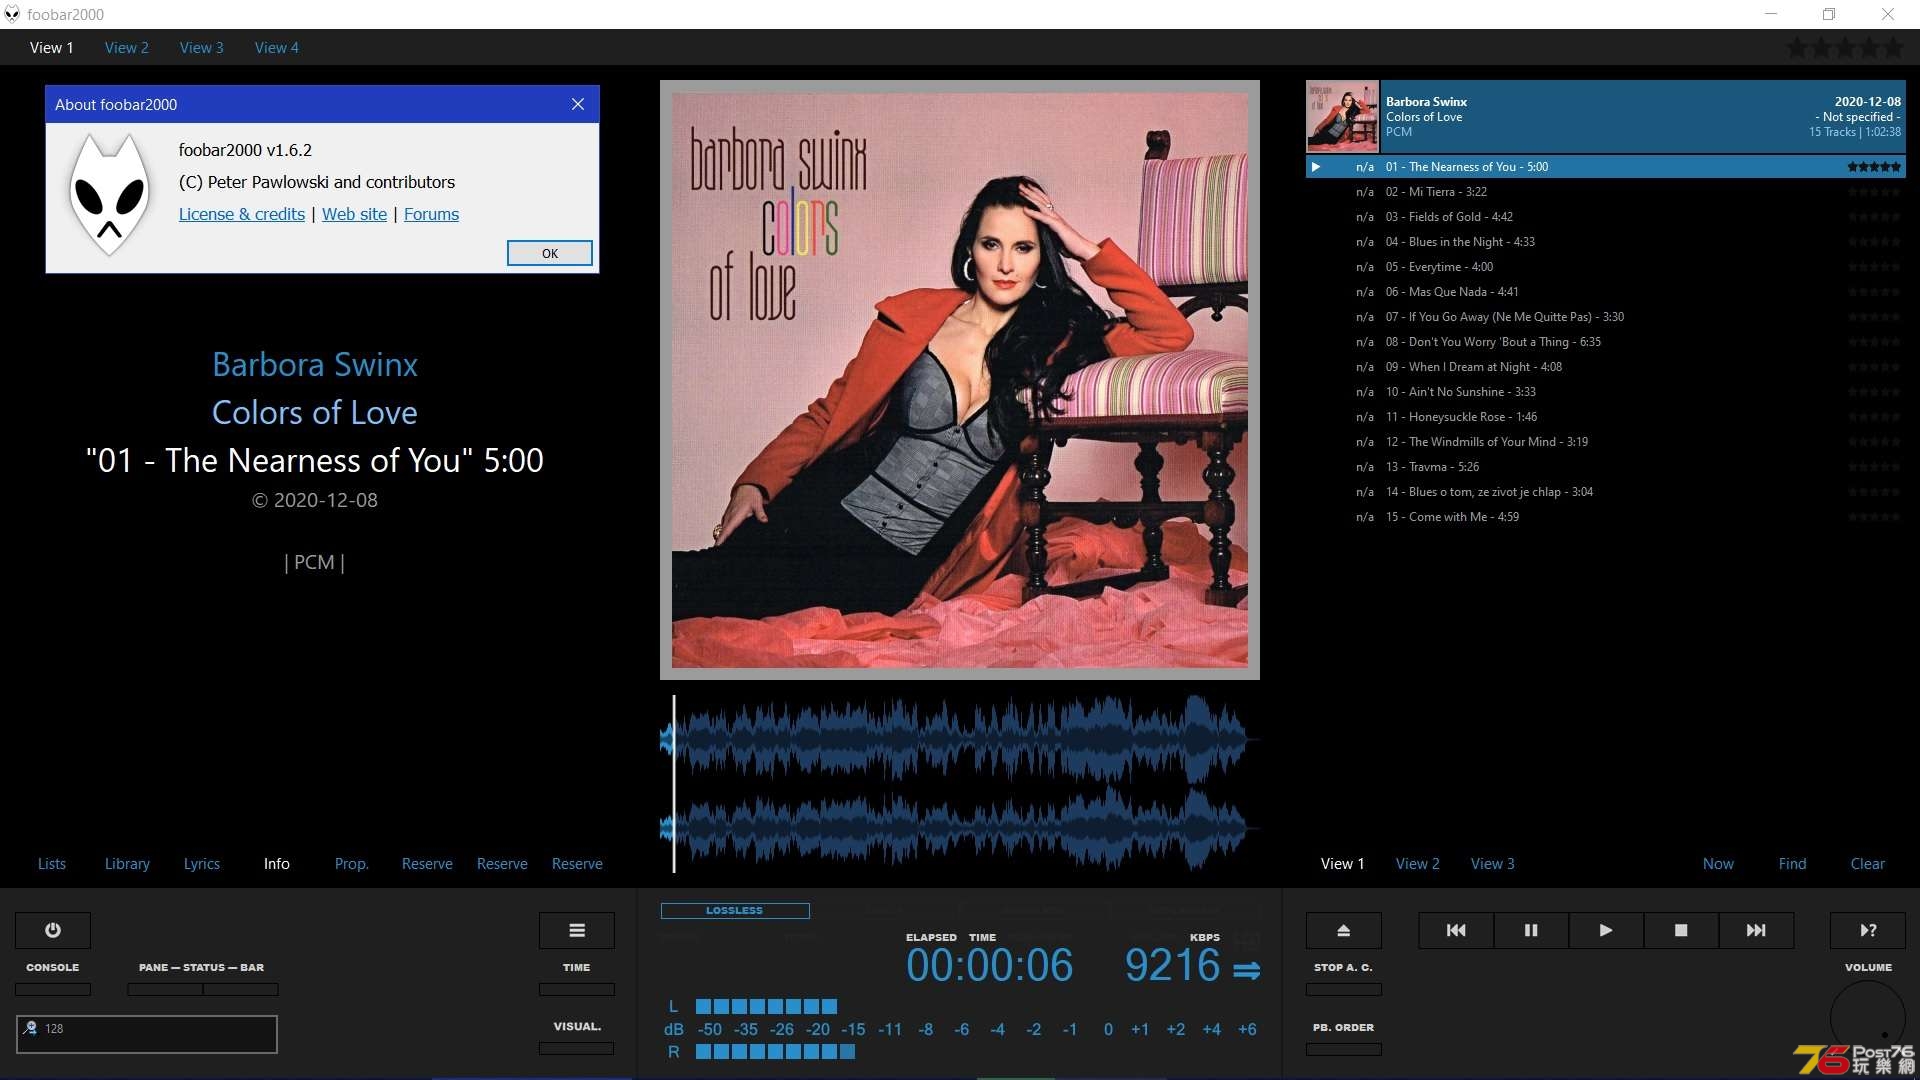
Task: Click the album thumbnail in playlist header
Action: 1343,116
